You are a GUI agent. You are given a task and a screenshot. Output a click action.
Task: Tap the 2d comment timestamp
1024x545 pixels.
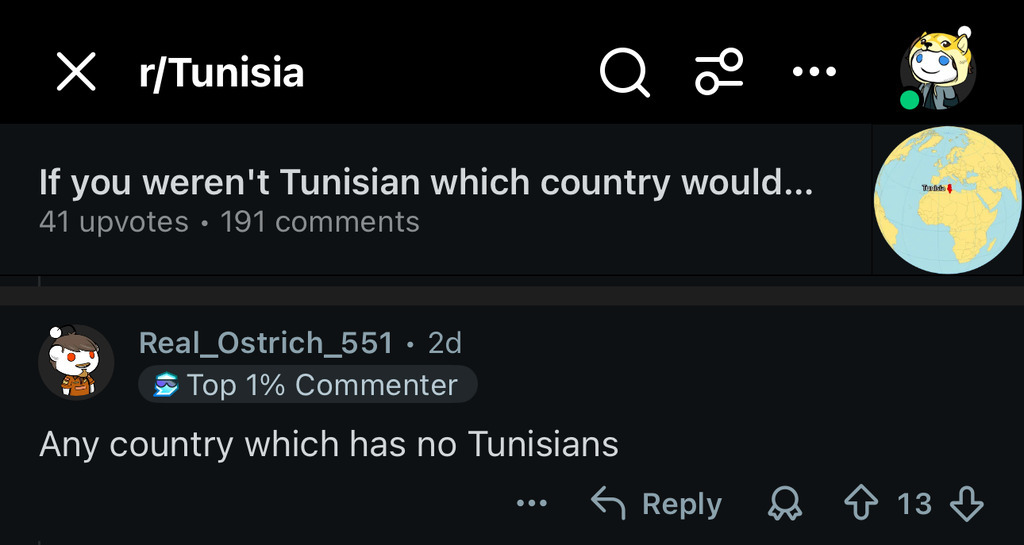[x=445, y=343]
